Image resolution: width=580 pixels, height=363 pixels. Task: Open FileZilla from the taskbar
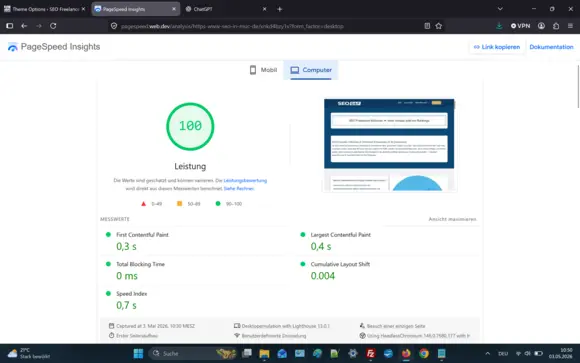(370, 354)
